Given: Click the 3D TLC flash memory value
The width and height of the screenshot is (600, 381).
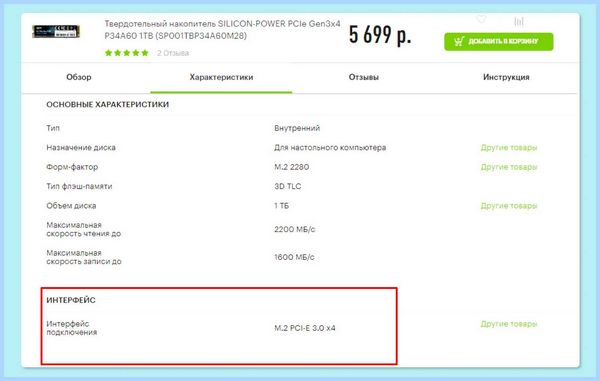Looking at the screenshot, I should [287, 186].
